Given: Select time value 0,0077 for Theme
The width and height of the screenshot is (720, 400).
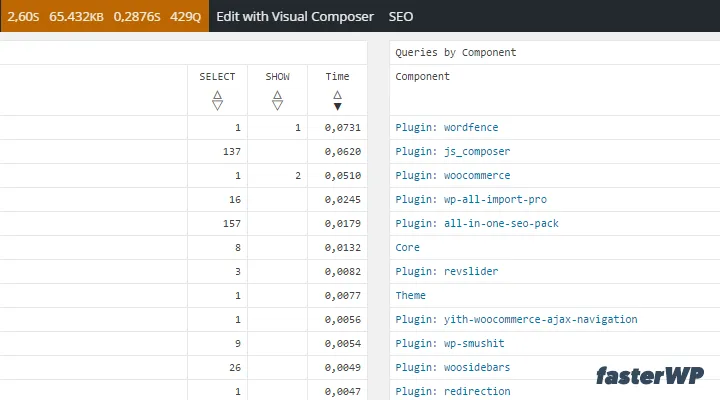Looking at the screenshot, I should click(343, 296).
